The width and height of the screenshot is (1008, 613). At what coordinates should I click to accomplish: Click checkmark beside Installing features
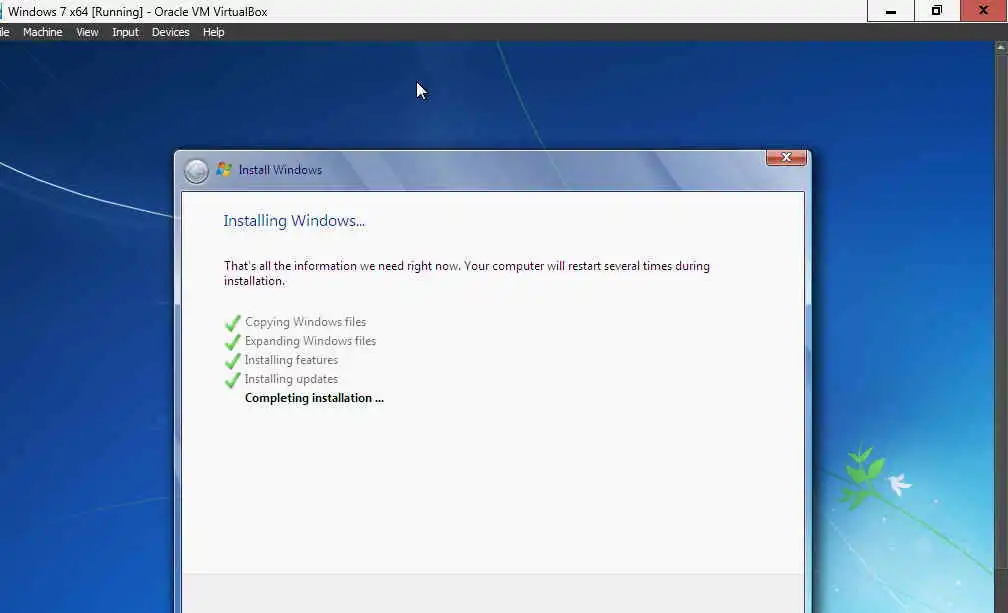pos(233,361)
